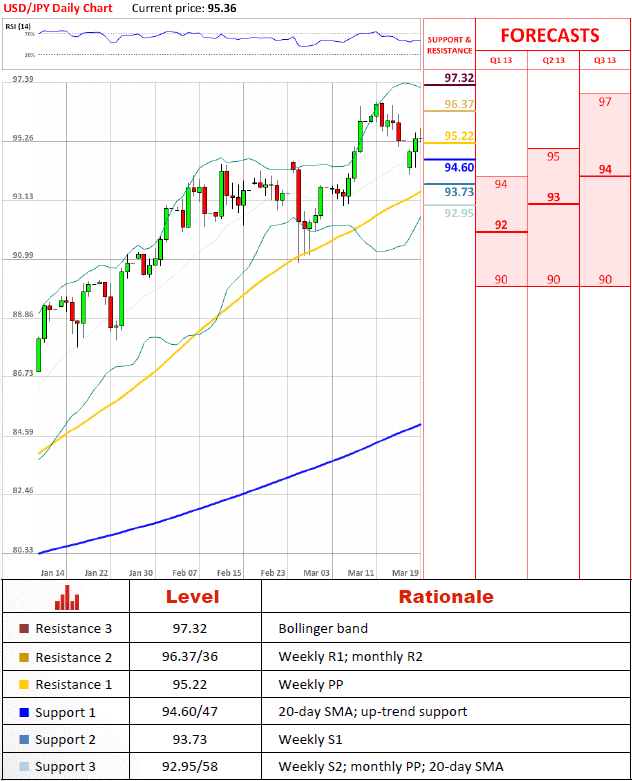Click the RSI (14) indicator label
This screenshot has width=632, height=781.
tap(18, 26)
